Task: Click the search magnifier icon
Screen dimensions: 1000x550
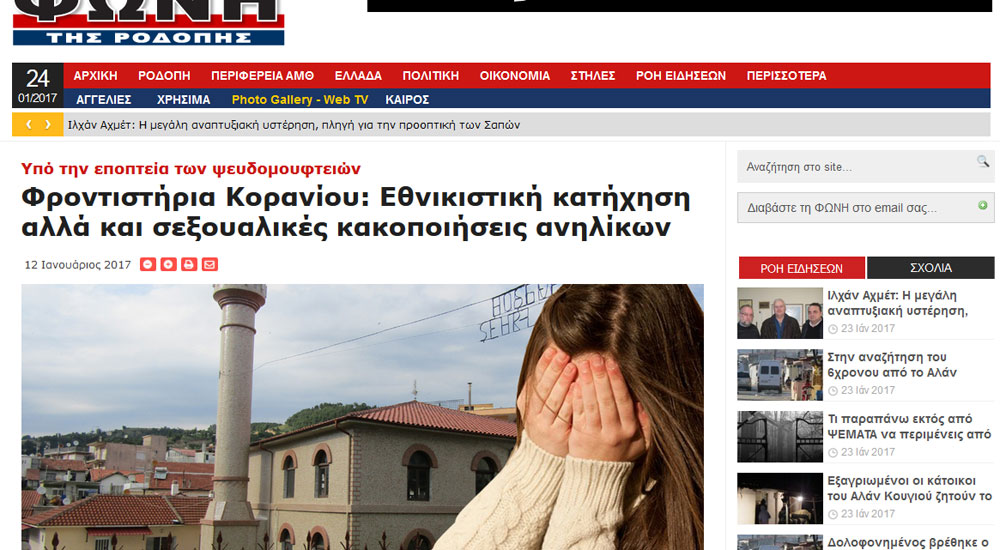Action: pyautogui.click(x=983, y=161)
